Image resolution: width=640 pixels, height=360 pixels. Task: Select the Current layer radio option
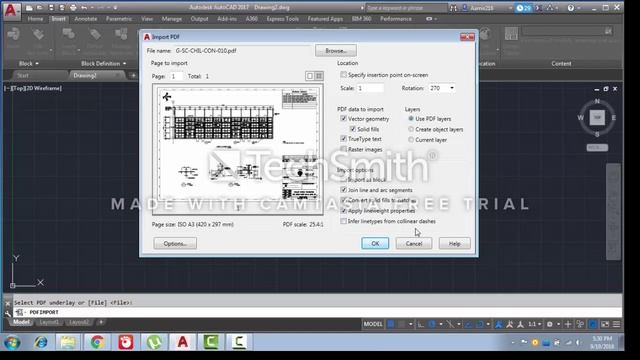point(411,140)
